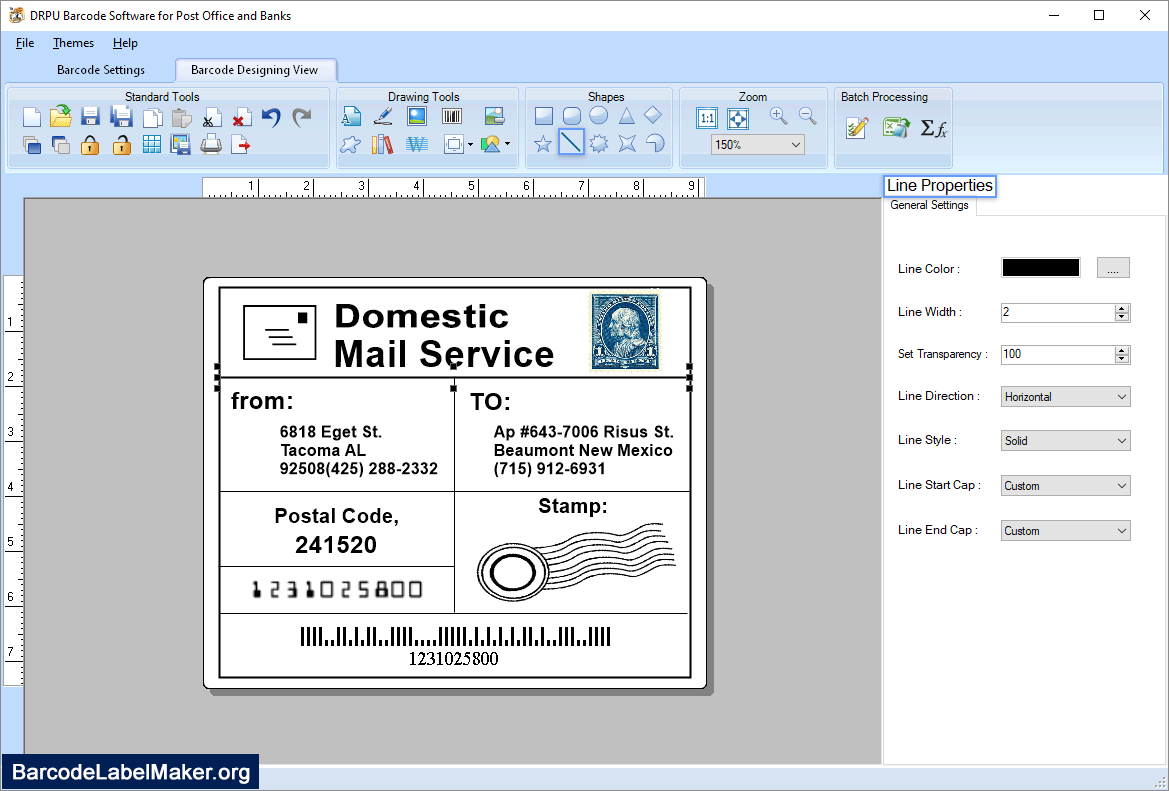1169x791 pixels.
Task: Select the Picture insert tool
Action: (417, 116)
